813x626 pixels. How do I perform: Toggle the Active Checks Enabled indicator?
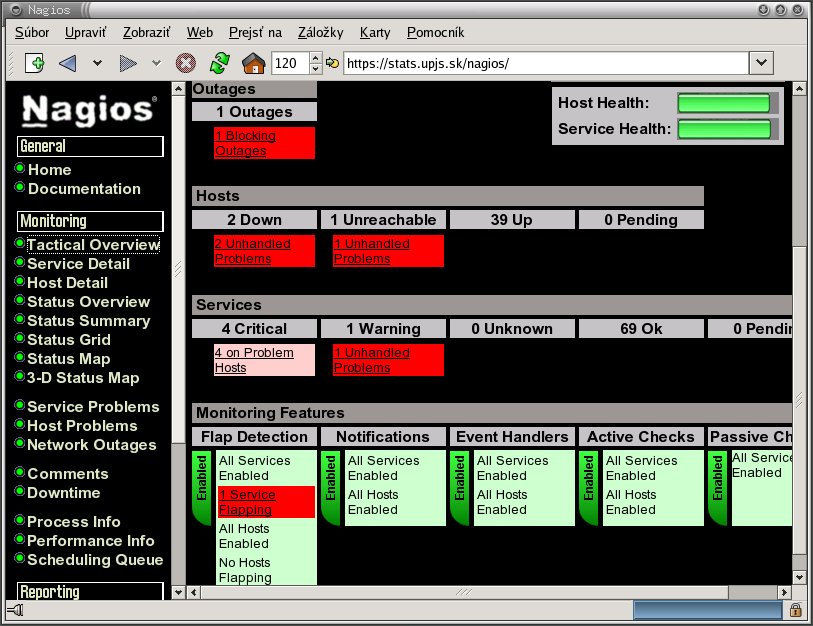click(589, 488)
